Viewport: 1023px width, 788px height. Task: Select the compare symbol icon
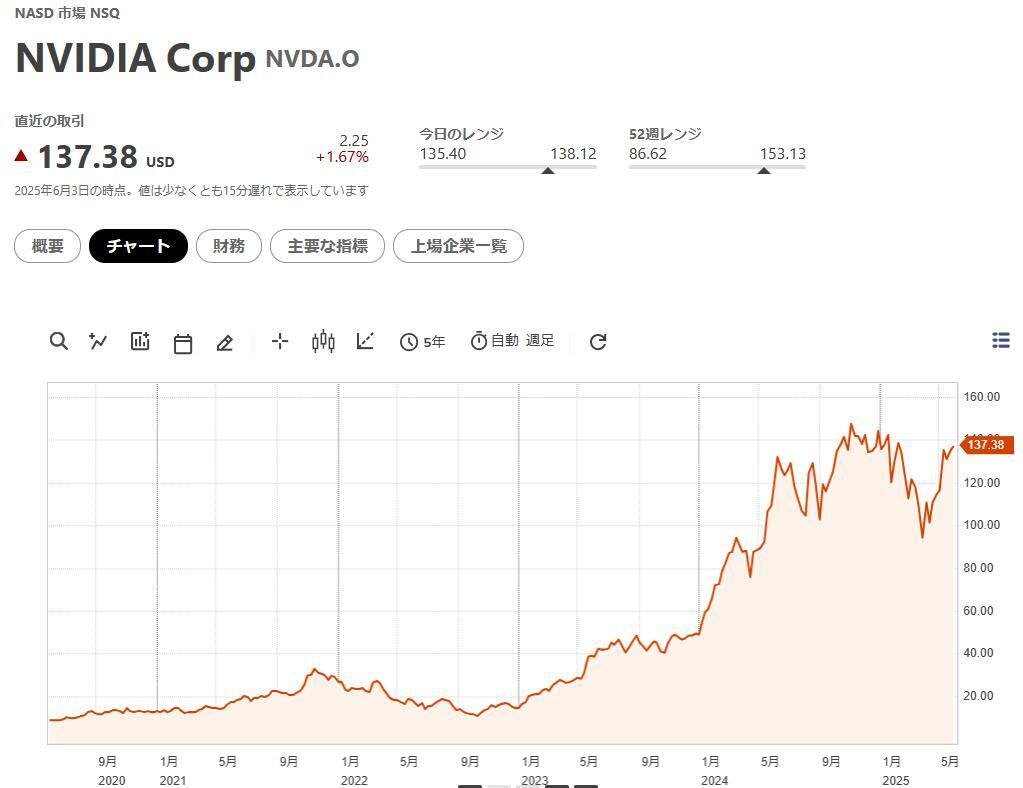coord(97,341)
